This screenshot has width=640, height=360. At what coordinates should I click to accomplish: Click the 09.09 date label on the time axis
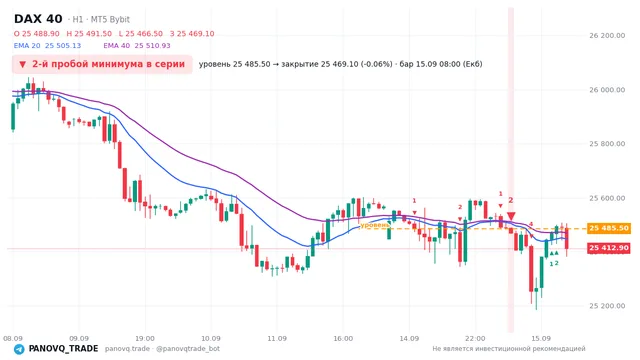[79, 338]
